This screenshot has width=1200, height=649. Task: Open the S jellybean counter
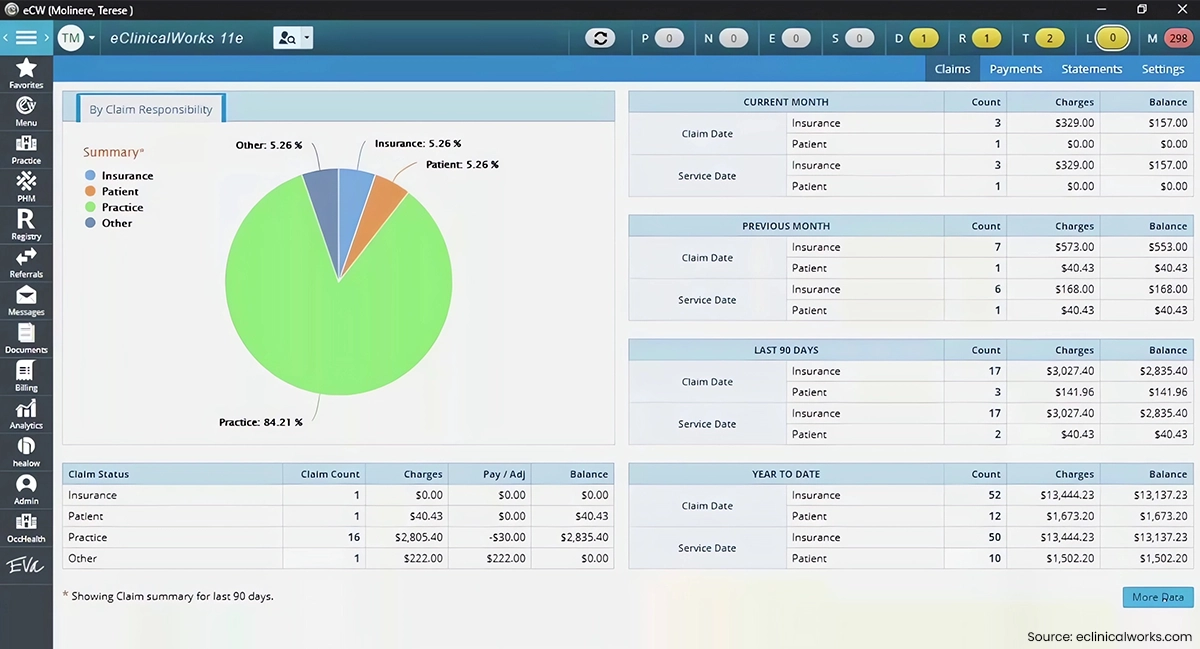pos(859,39)
